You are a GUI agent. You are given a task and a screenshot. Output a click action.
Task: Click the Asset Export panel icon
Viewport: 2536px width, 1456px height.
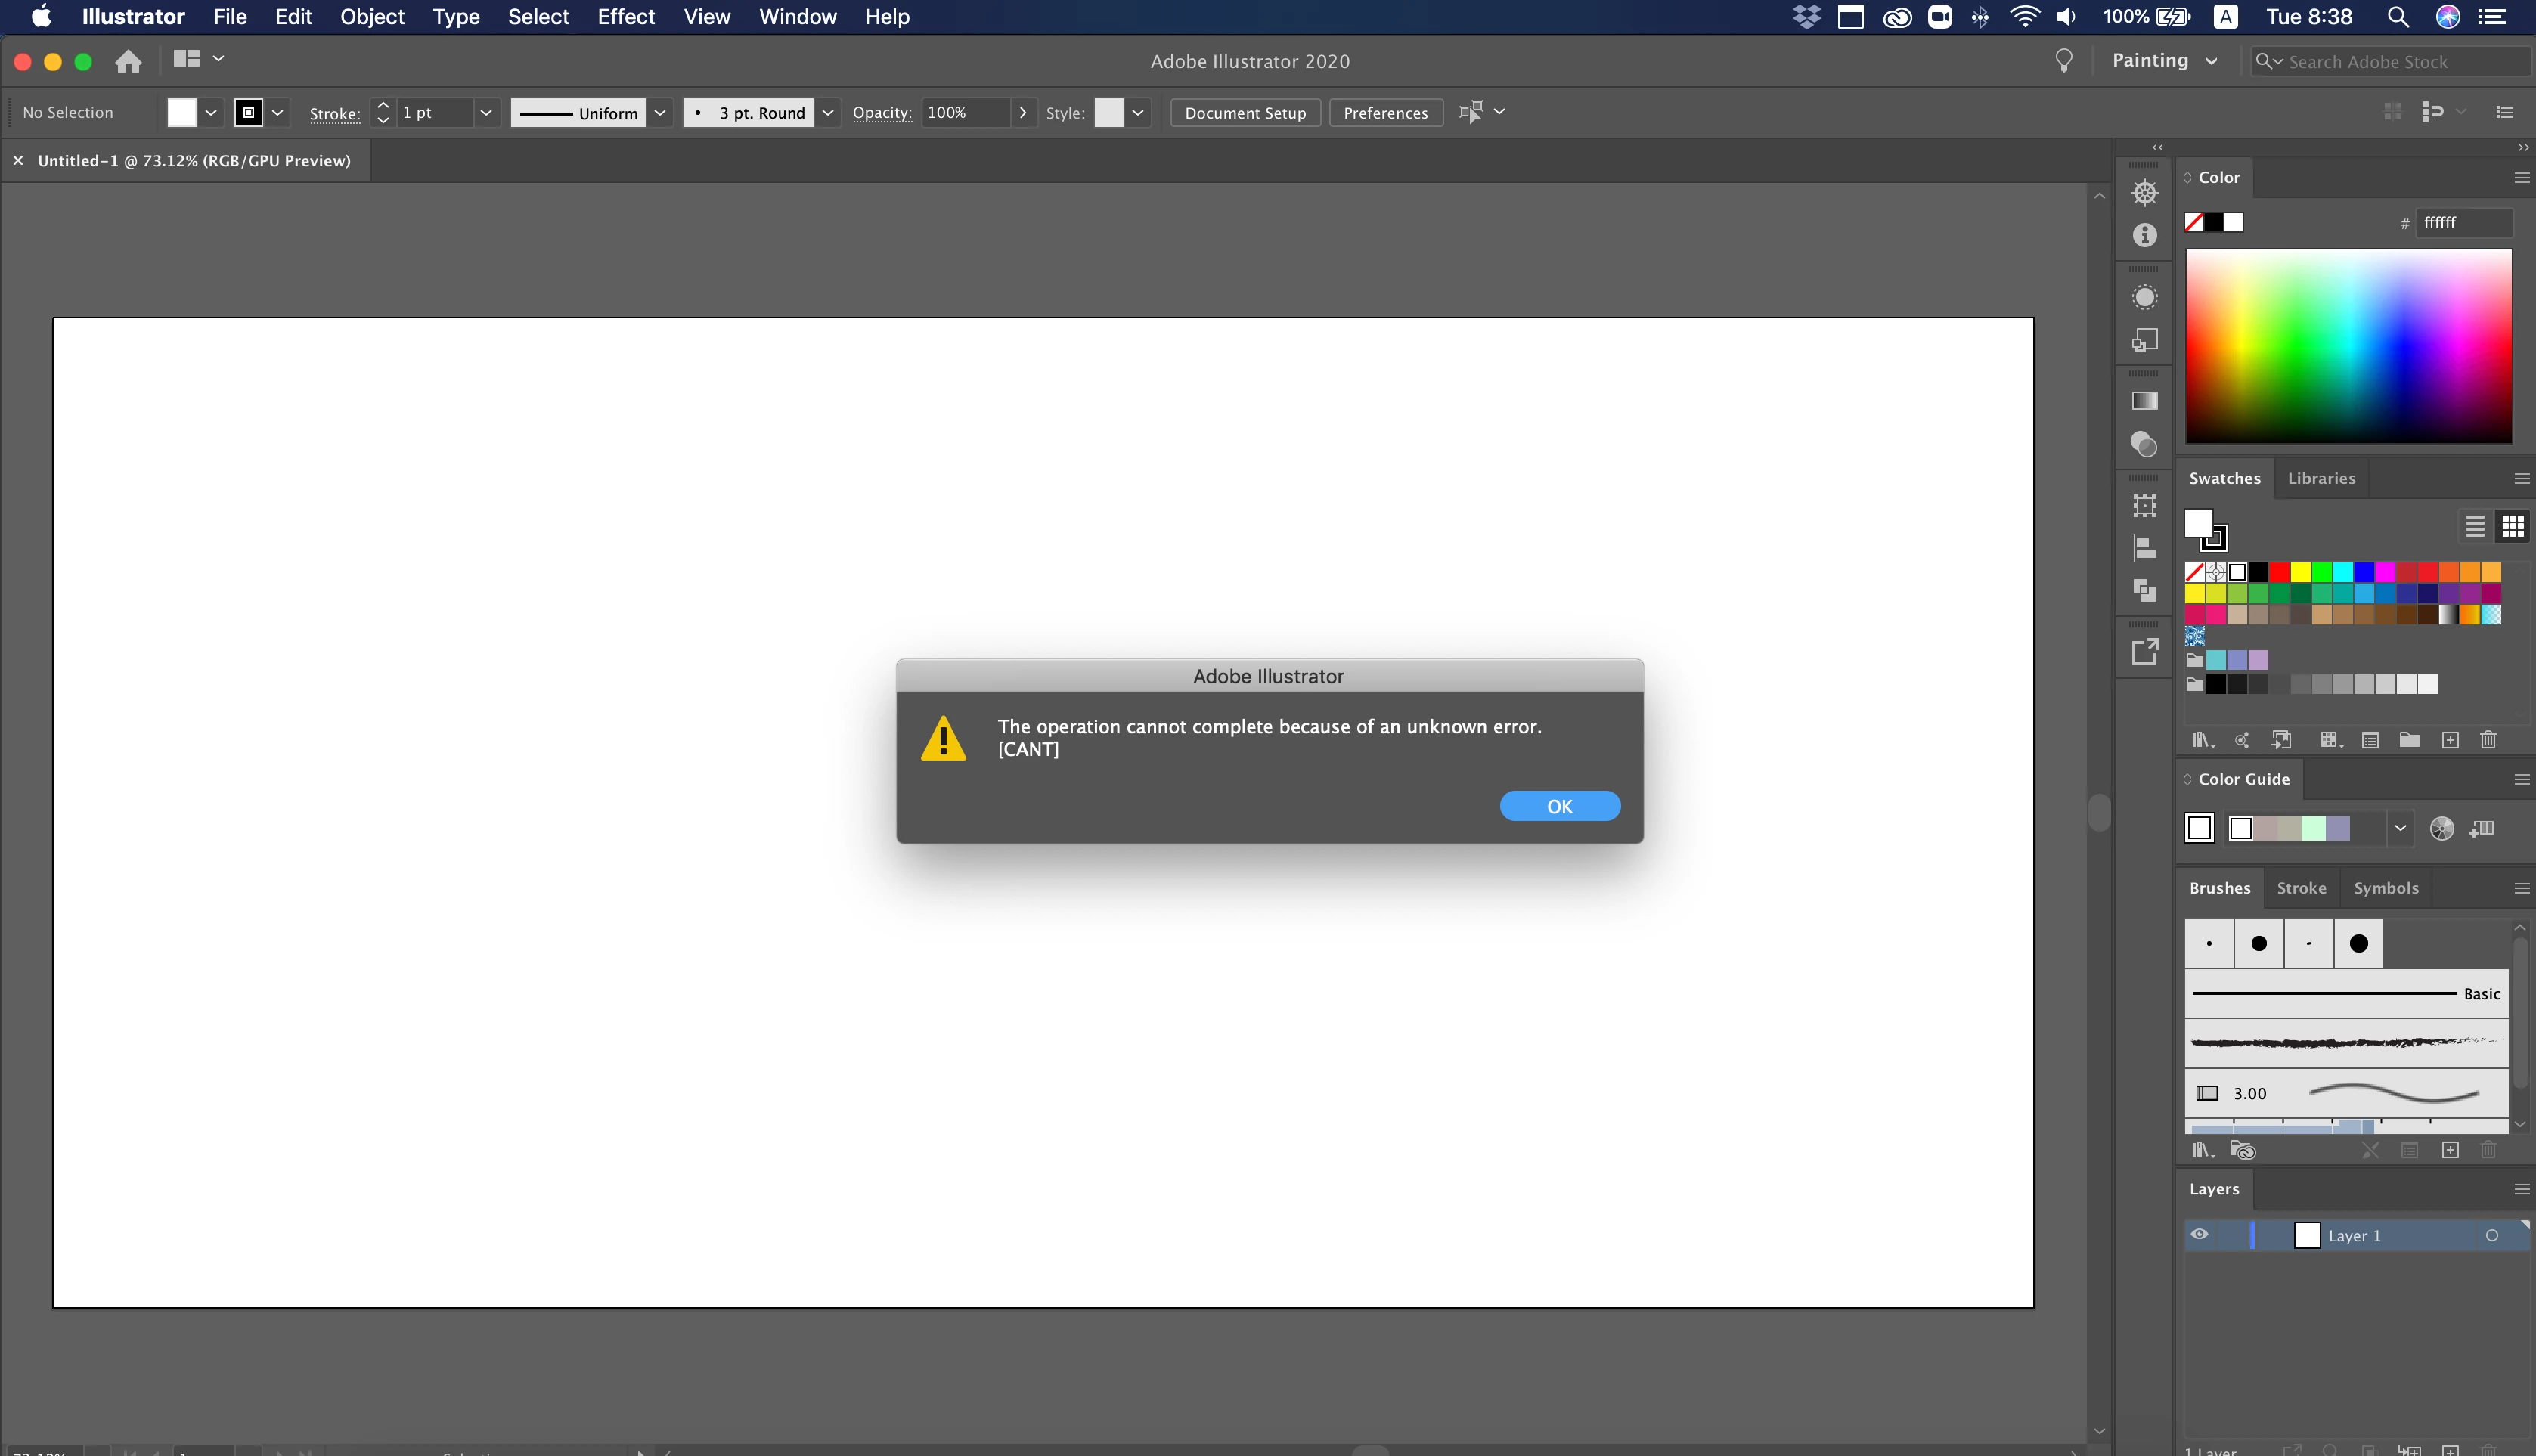pos(2144,653)
